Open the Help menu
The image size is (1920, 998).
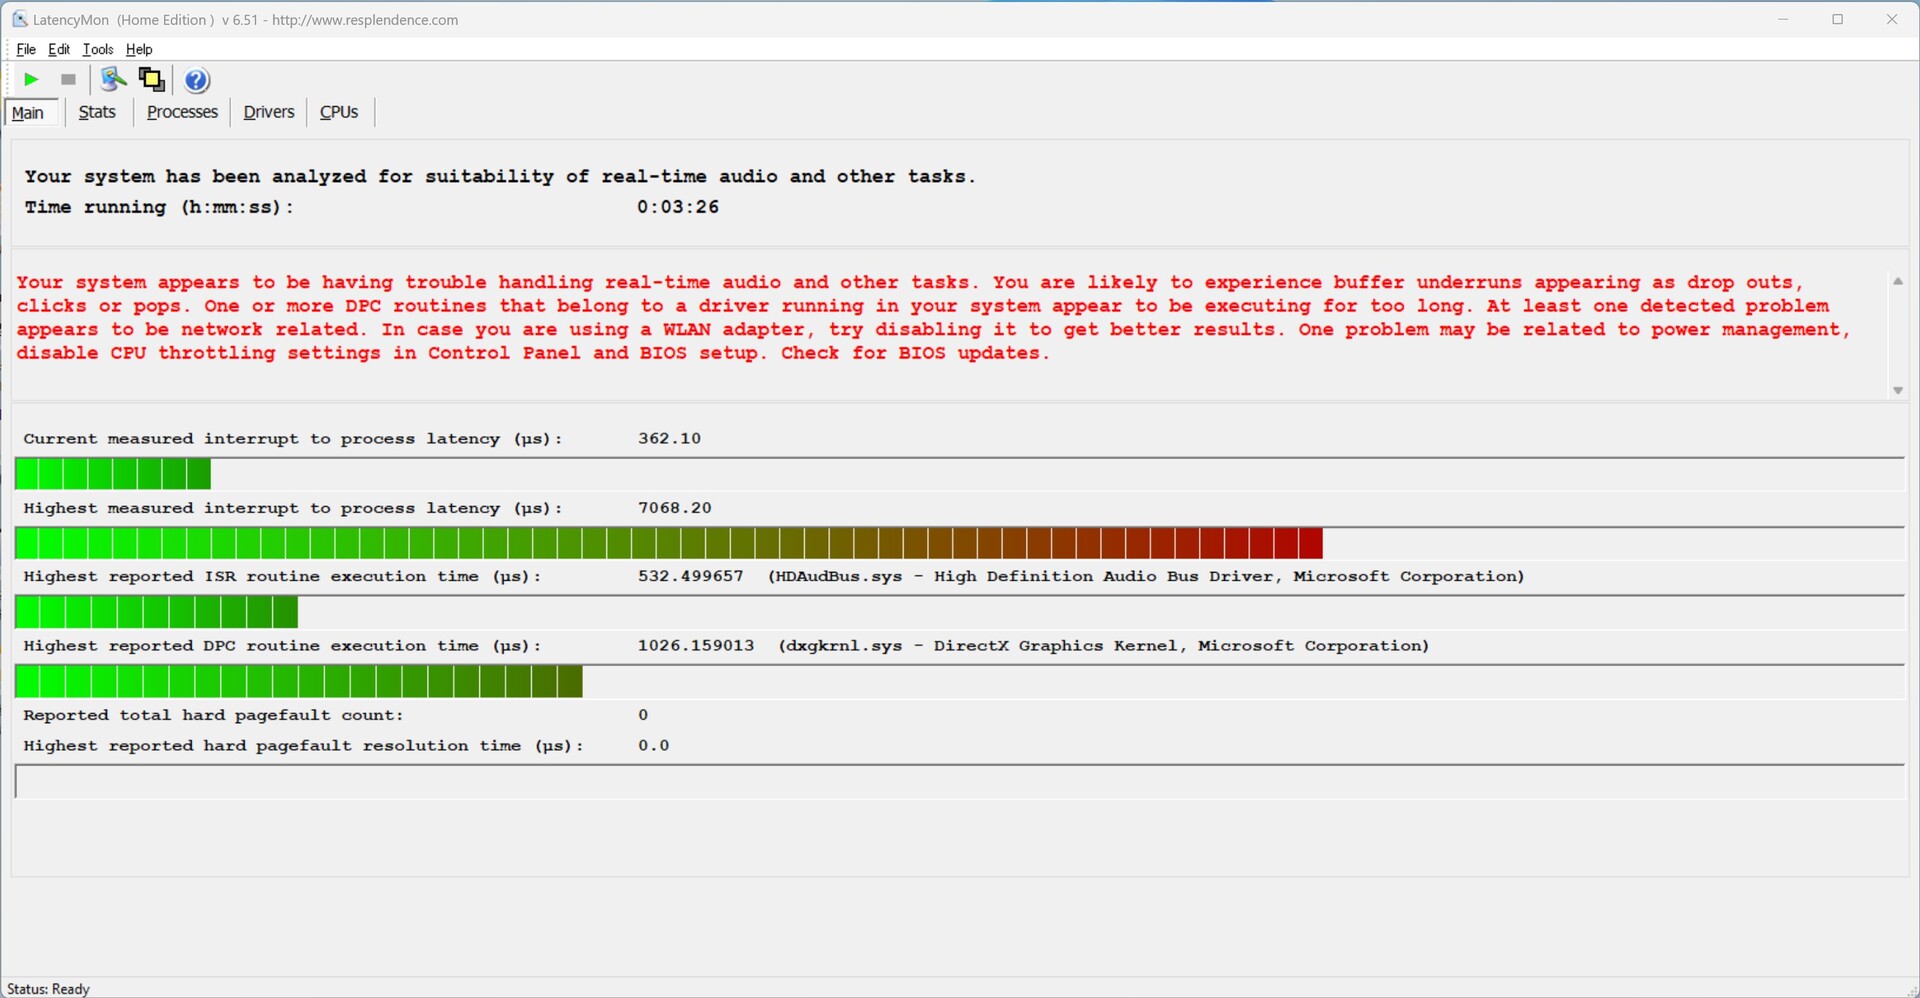(139, 49)
